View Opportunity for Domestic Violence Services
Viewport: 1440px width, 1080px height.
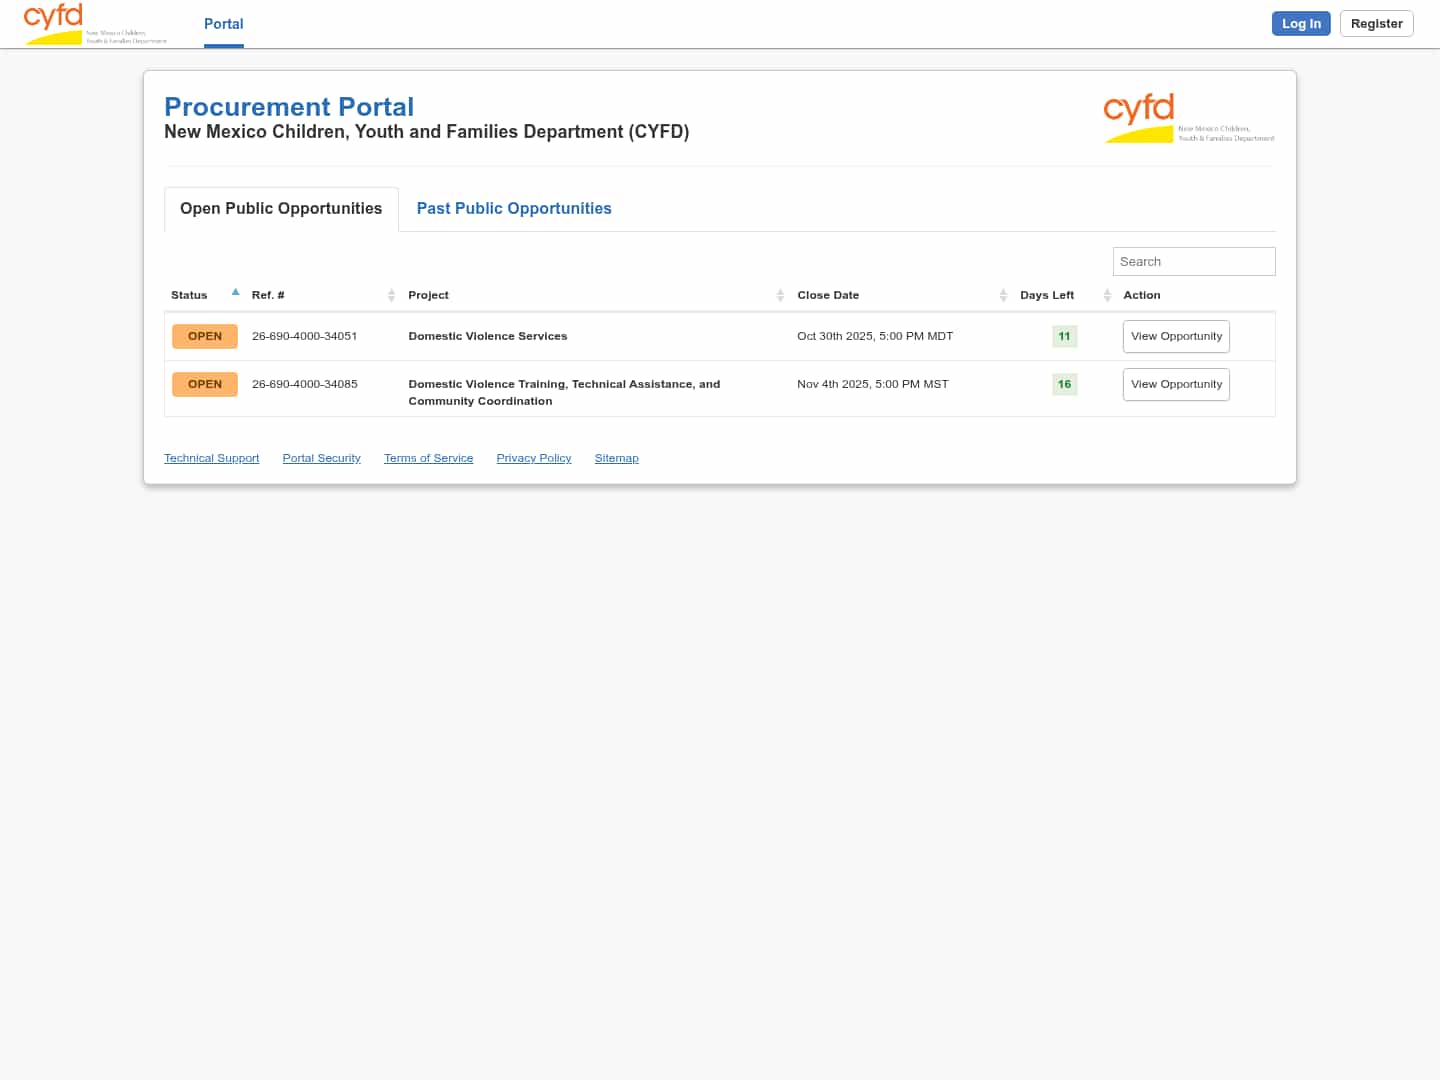click(x=1176, y=336)
